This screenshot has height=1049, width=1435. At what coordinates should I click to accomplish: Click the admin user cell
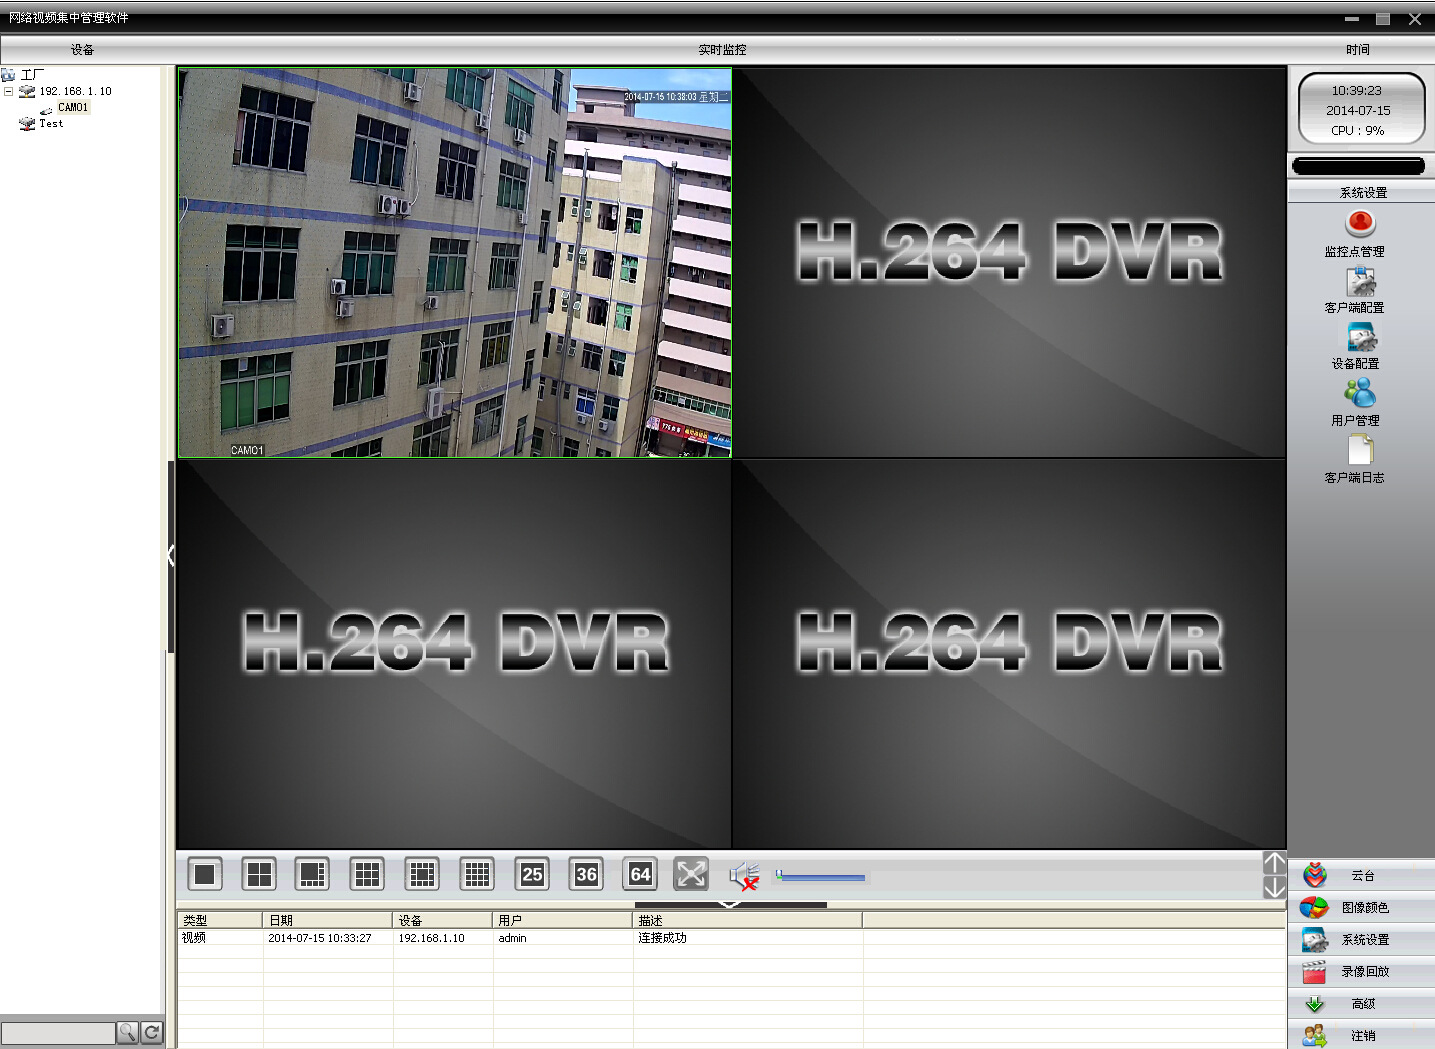(x=512, y=938)
